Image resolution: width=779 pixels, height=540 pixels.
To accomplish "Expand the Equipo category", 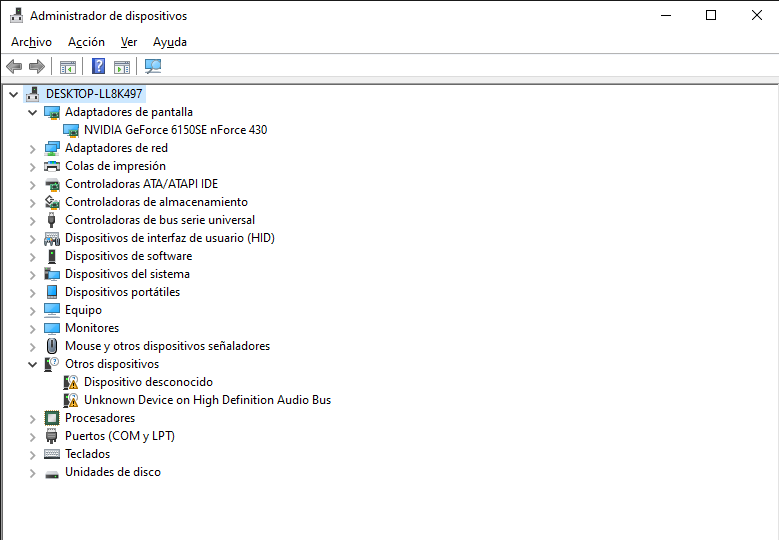I will pos(32,310).
